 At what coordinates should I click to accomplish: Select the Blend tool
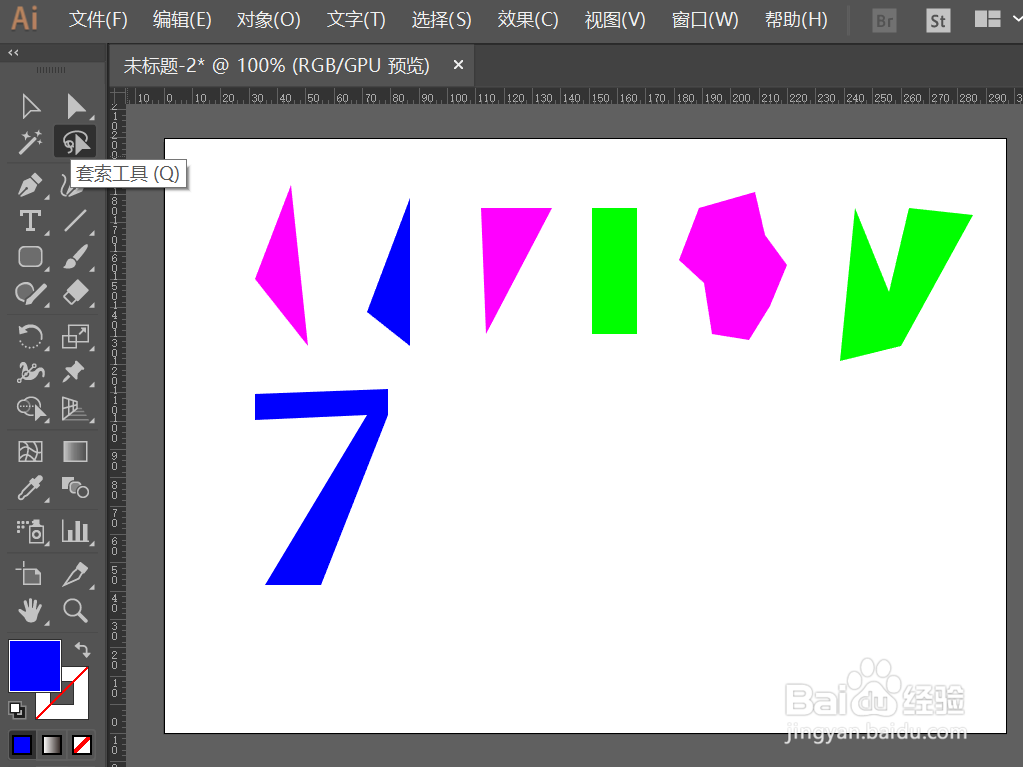(76, 488)
